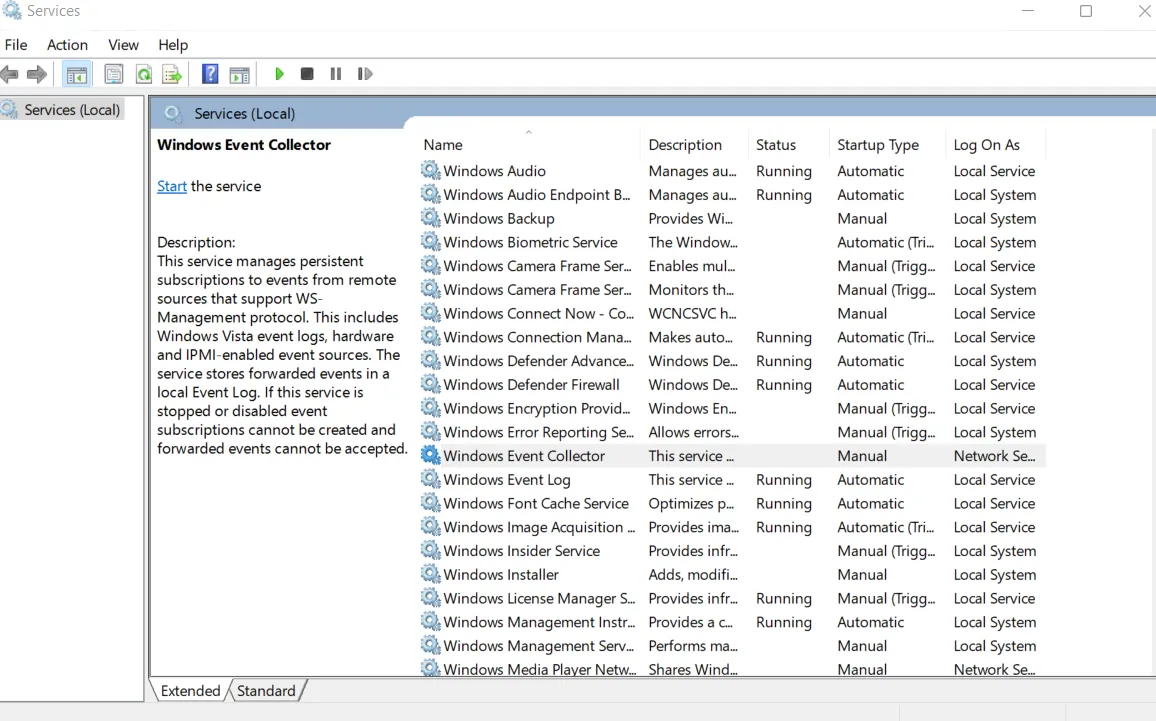
Task: Open the Help menu
Action: click(173, 45)
